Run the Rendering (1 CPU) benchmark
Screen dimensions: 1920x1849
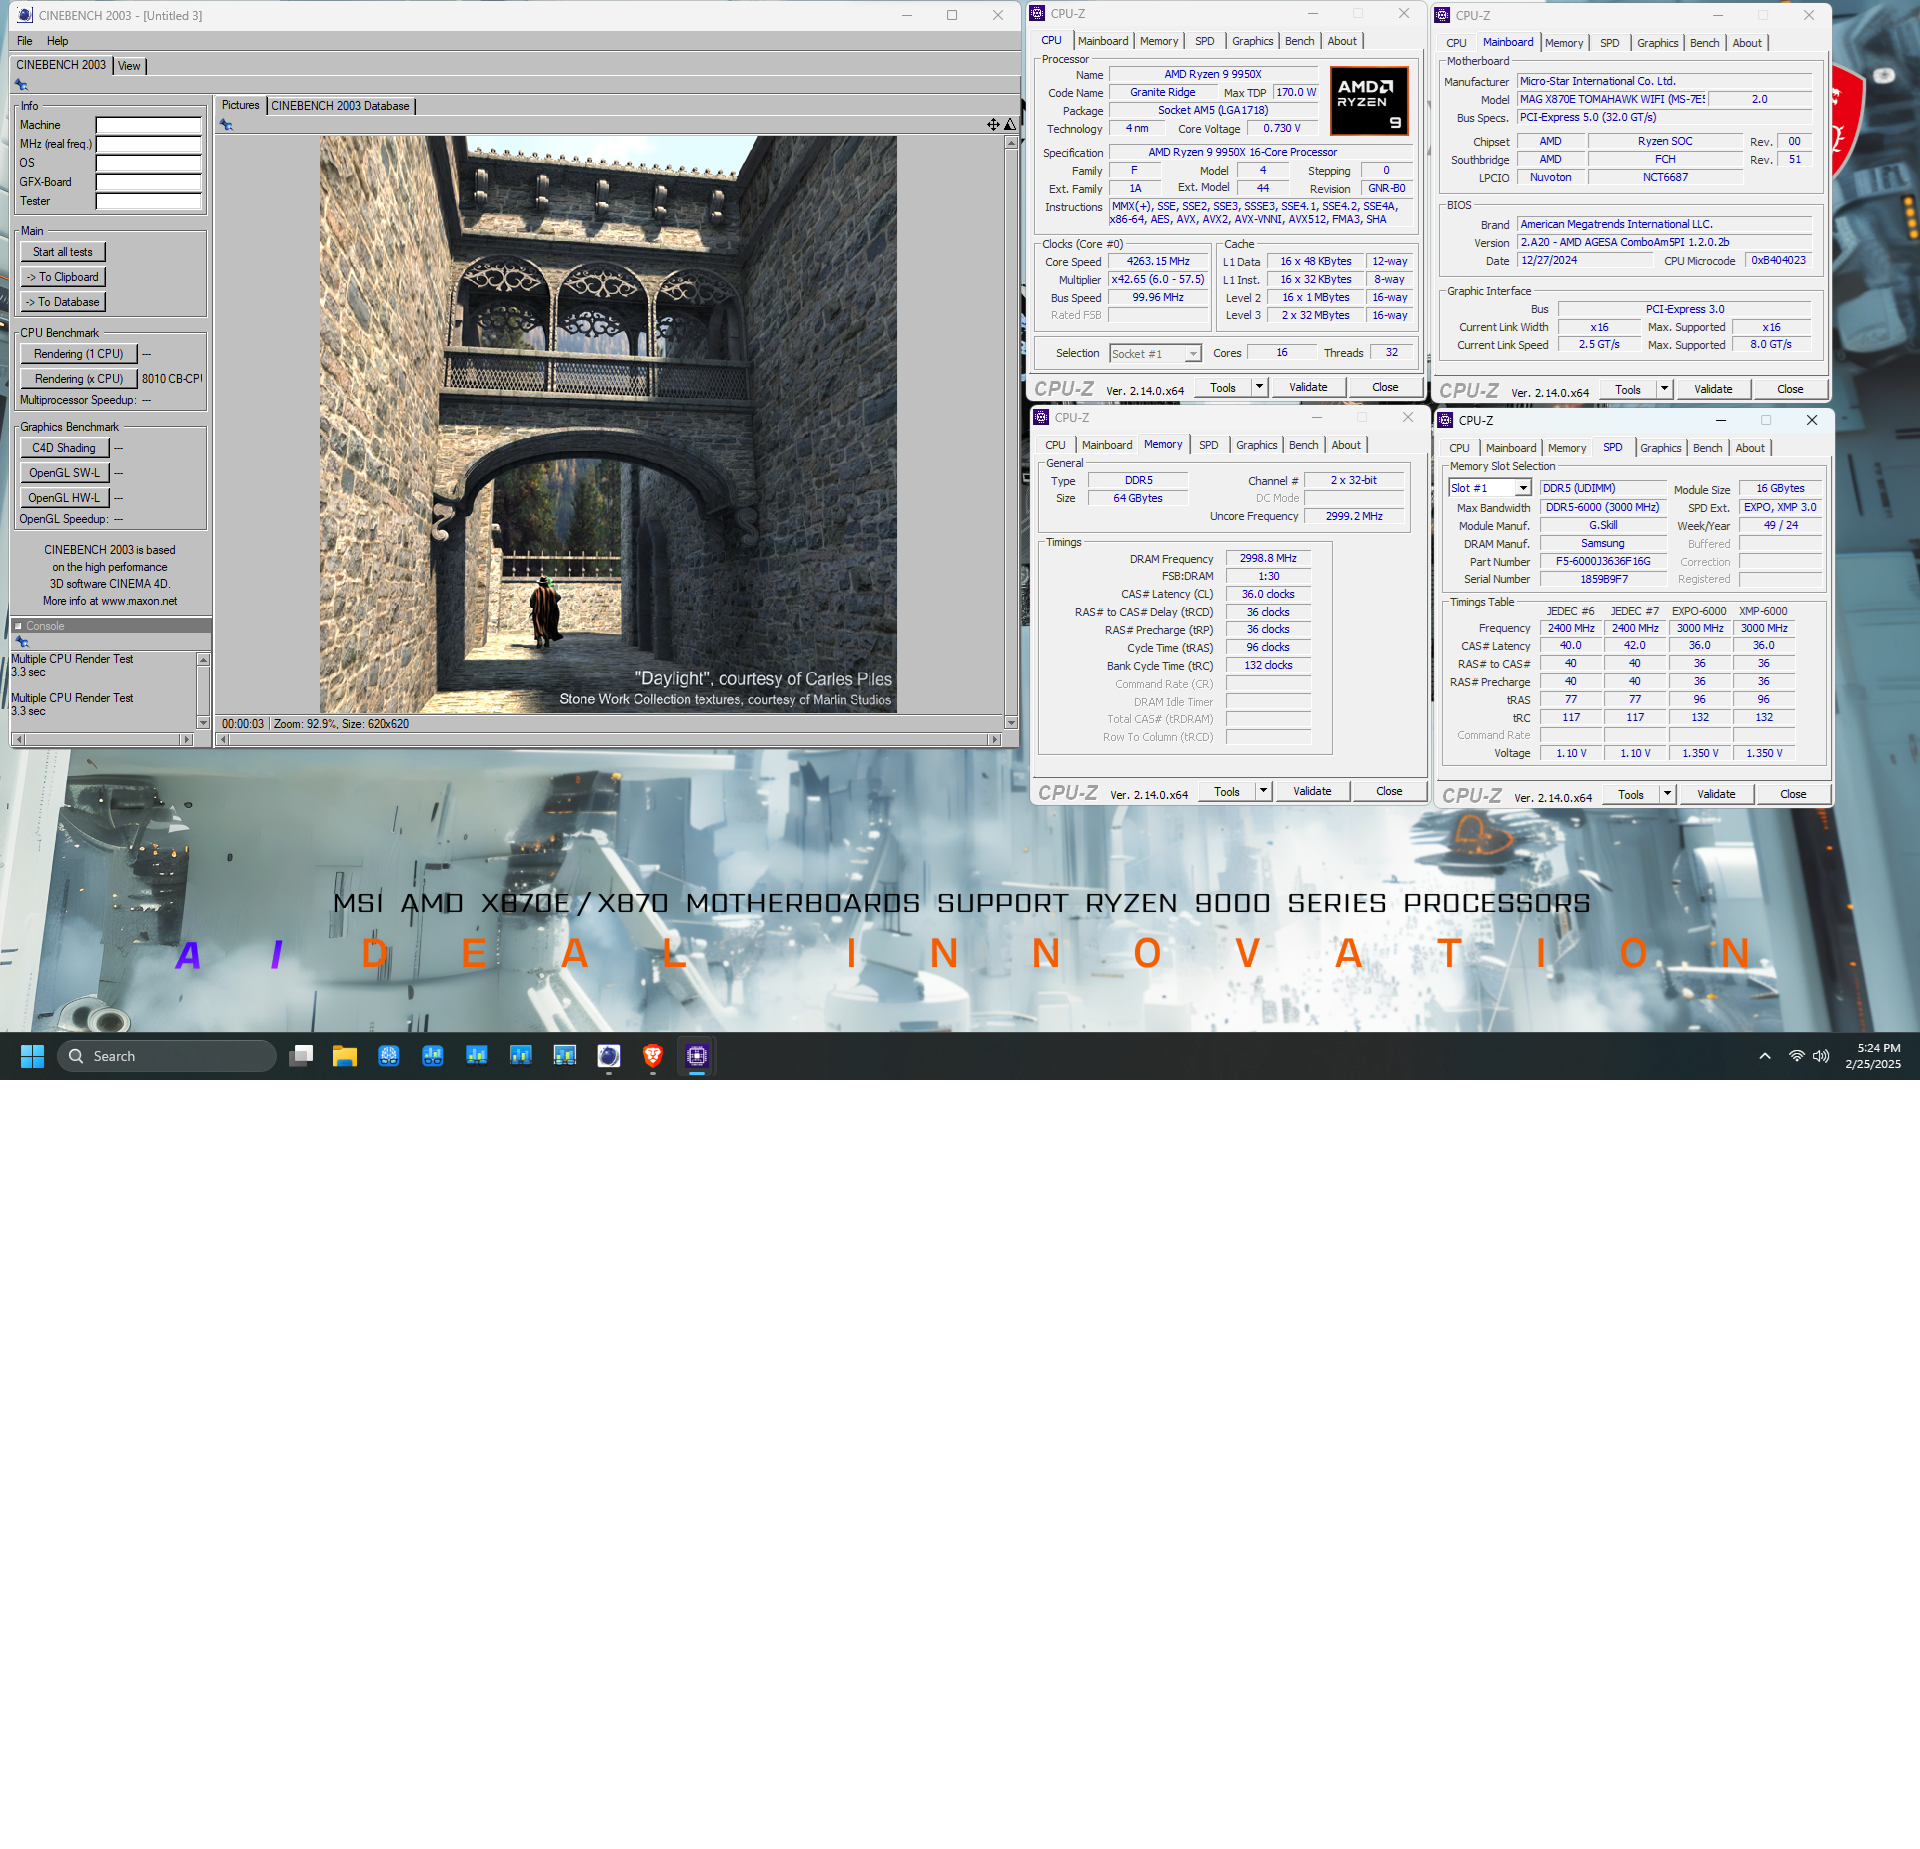pos(79,354)
